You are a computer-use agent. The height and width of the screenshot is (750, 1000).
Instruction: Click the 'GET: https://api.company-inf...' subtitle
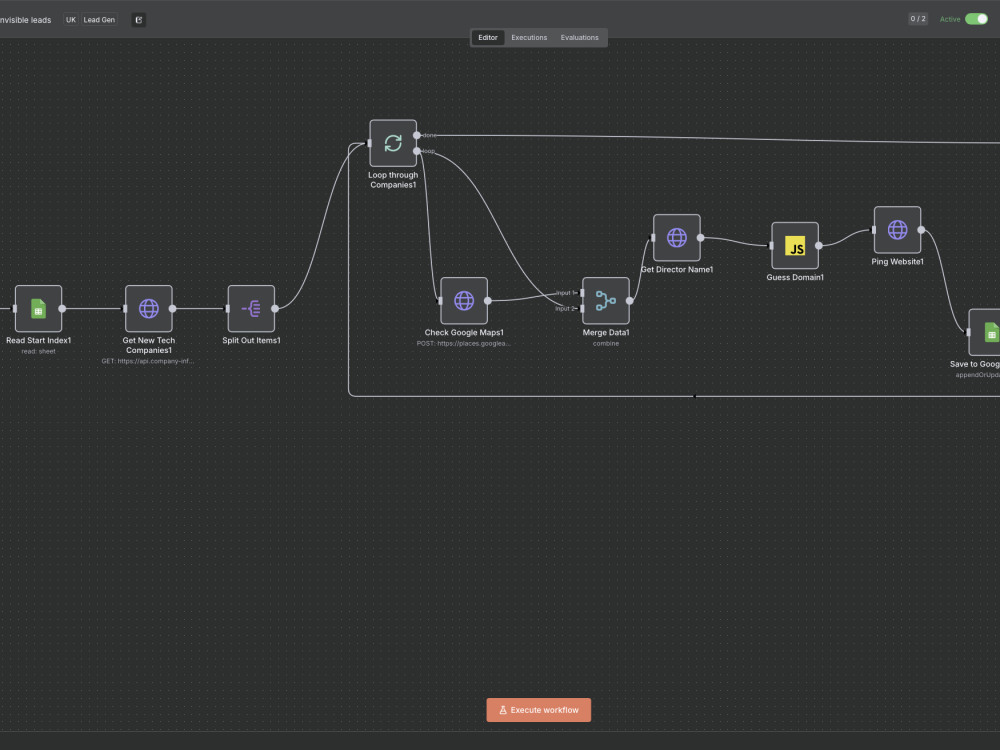(148, 361)
